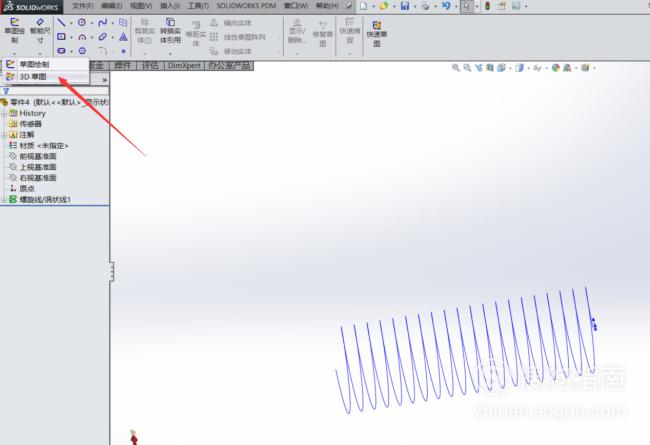The image size is (650, 445).
Task: Switch to the DimXpert tab
Action: 184,66
